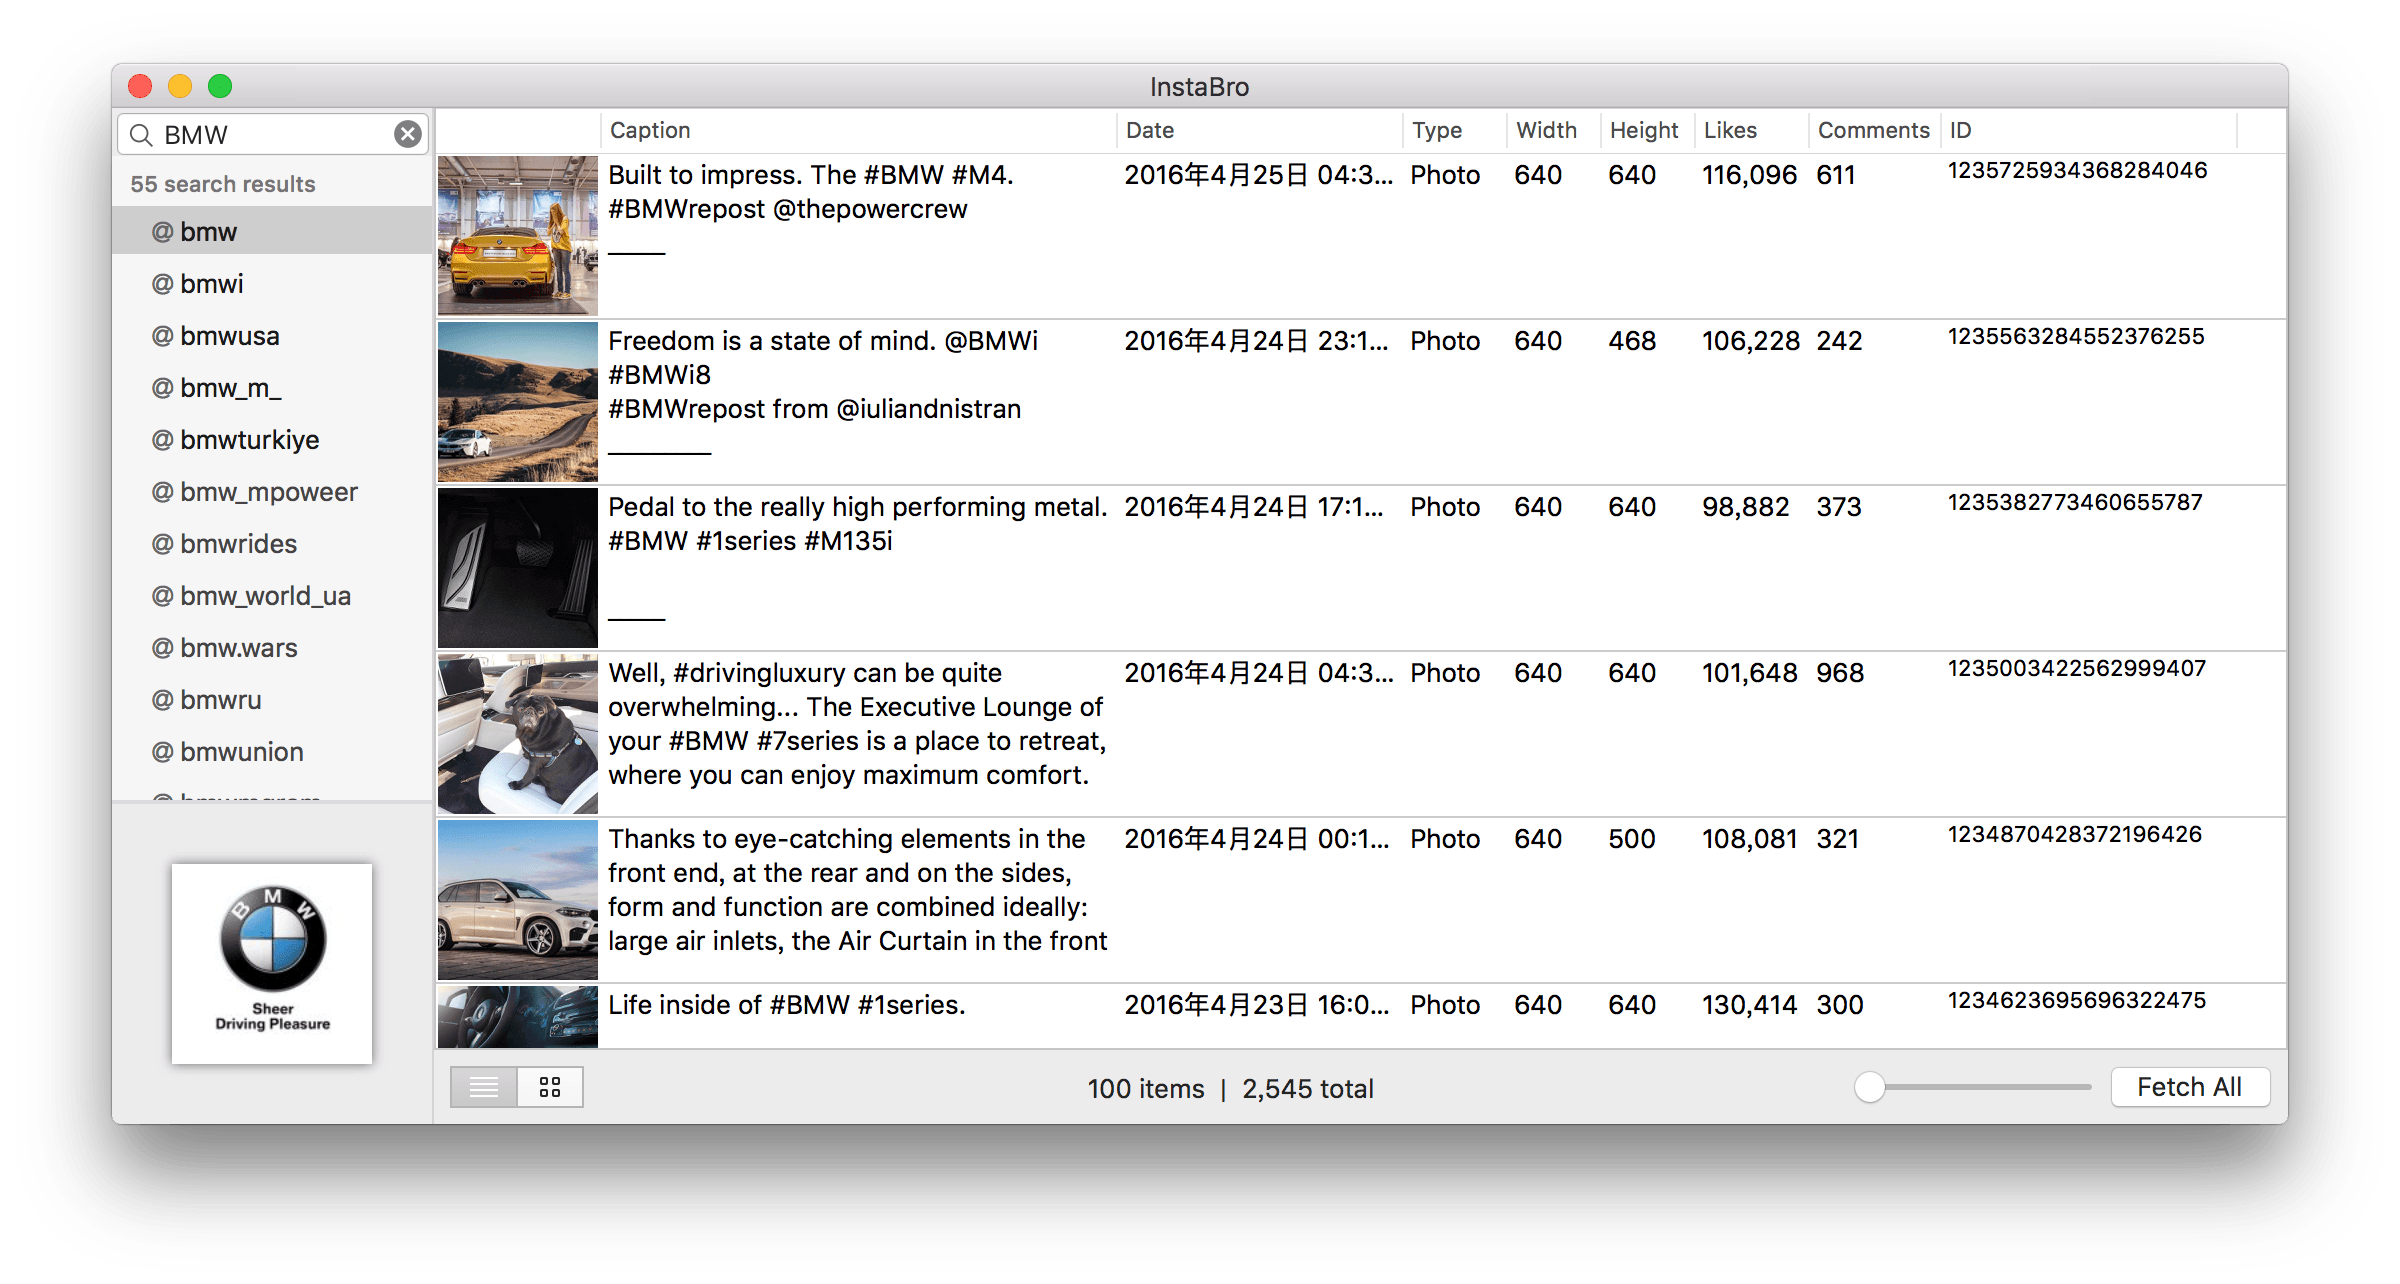Click the search magnifier icon
2400x1284 pixels.
(x=141, y=135)
